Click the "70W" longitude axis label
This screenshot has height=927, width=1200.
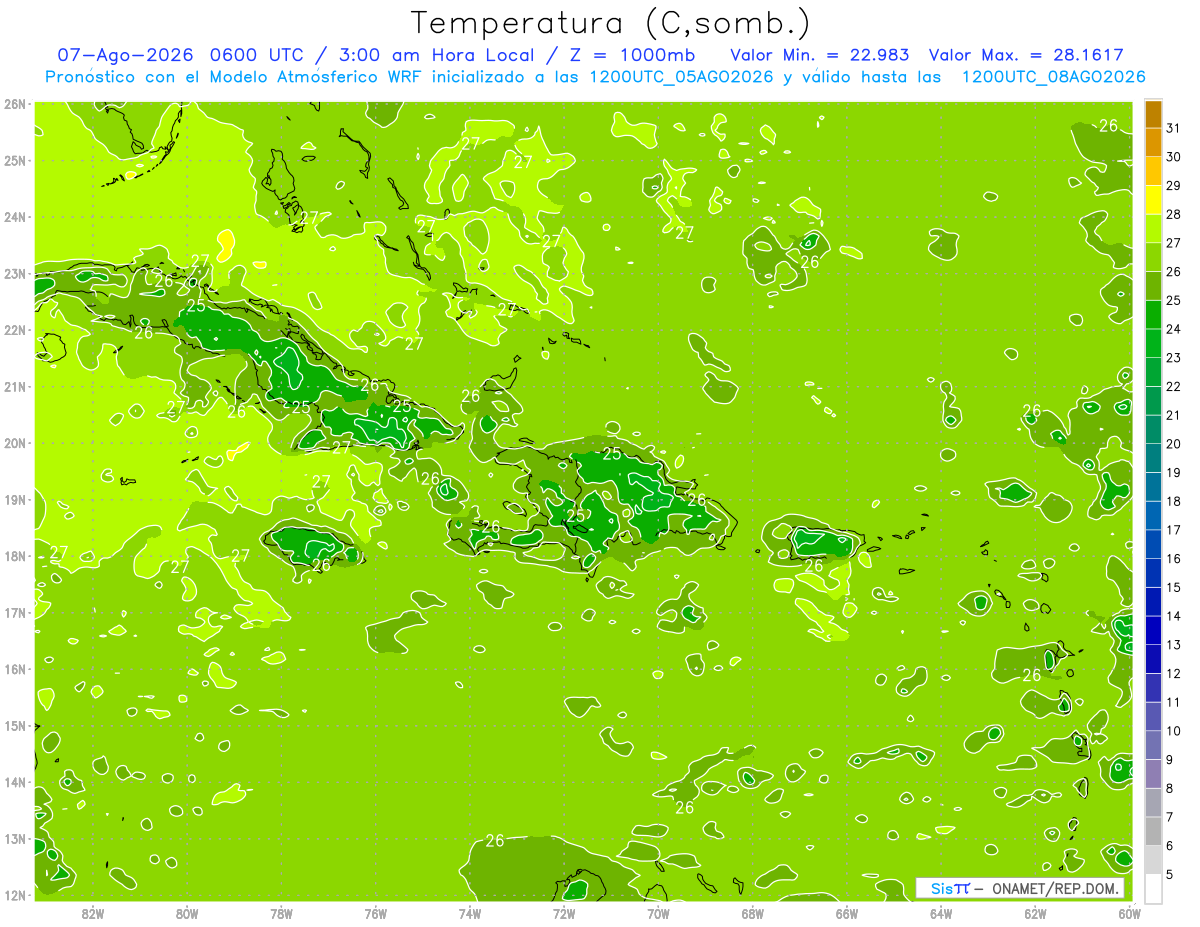(x=658, y=913)
